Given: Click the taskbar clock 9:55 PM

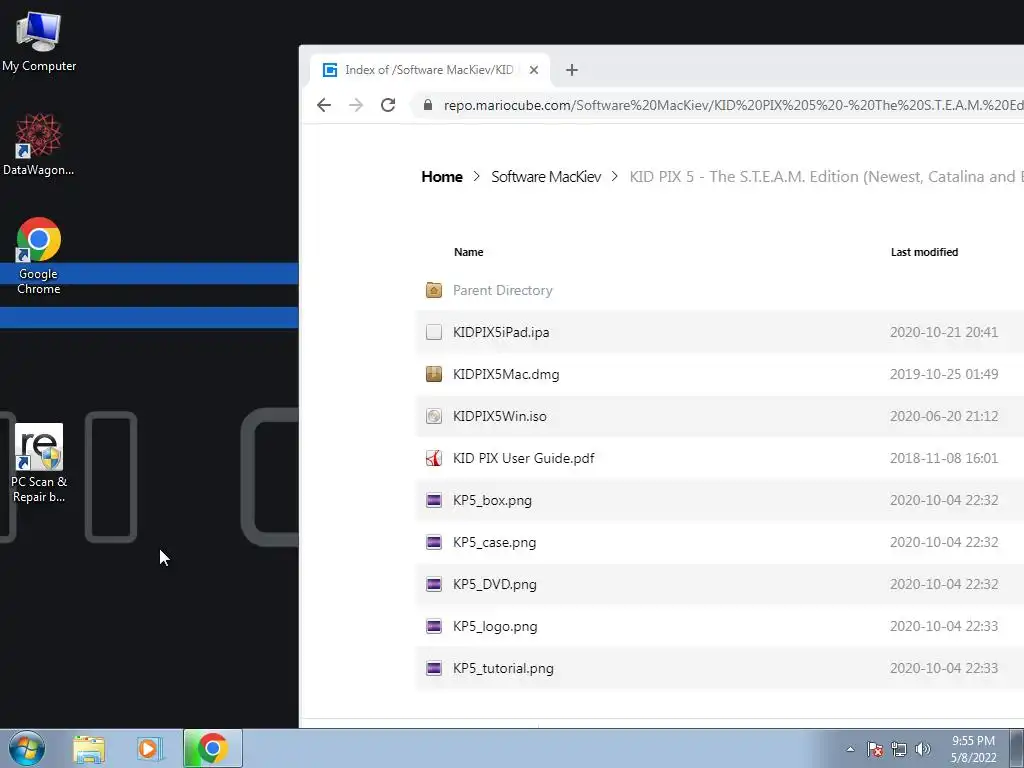Looking at the screenshot, I should (x=973, y=749).
